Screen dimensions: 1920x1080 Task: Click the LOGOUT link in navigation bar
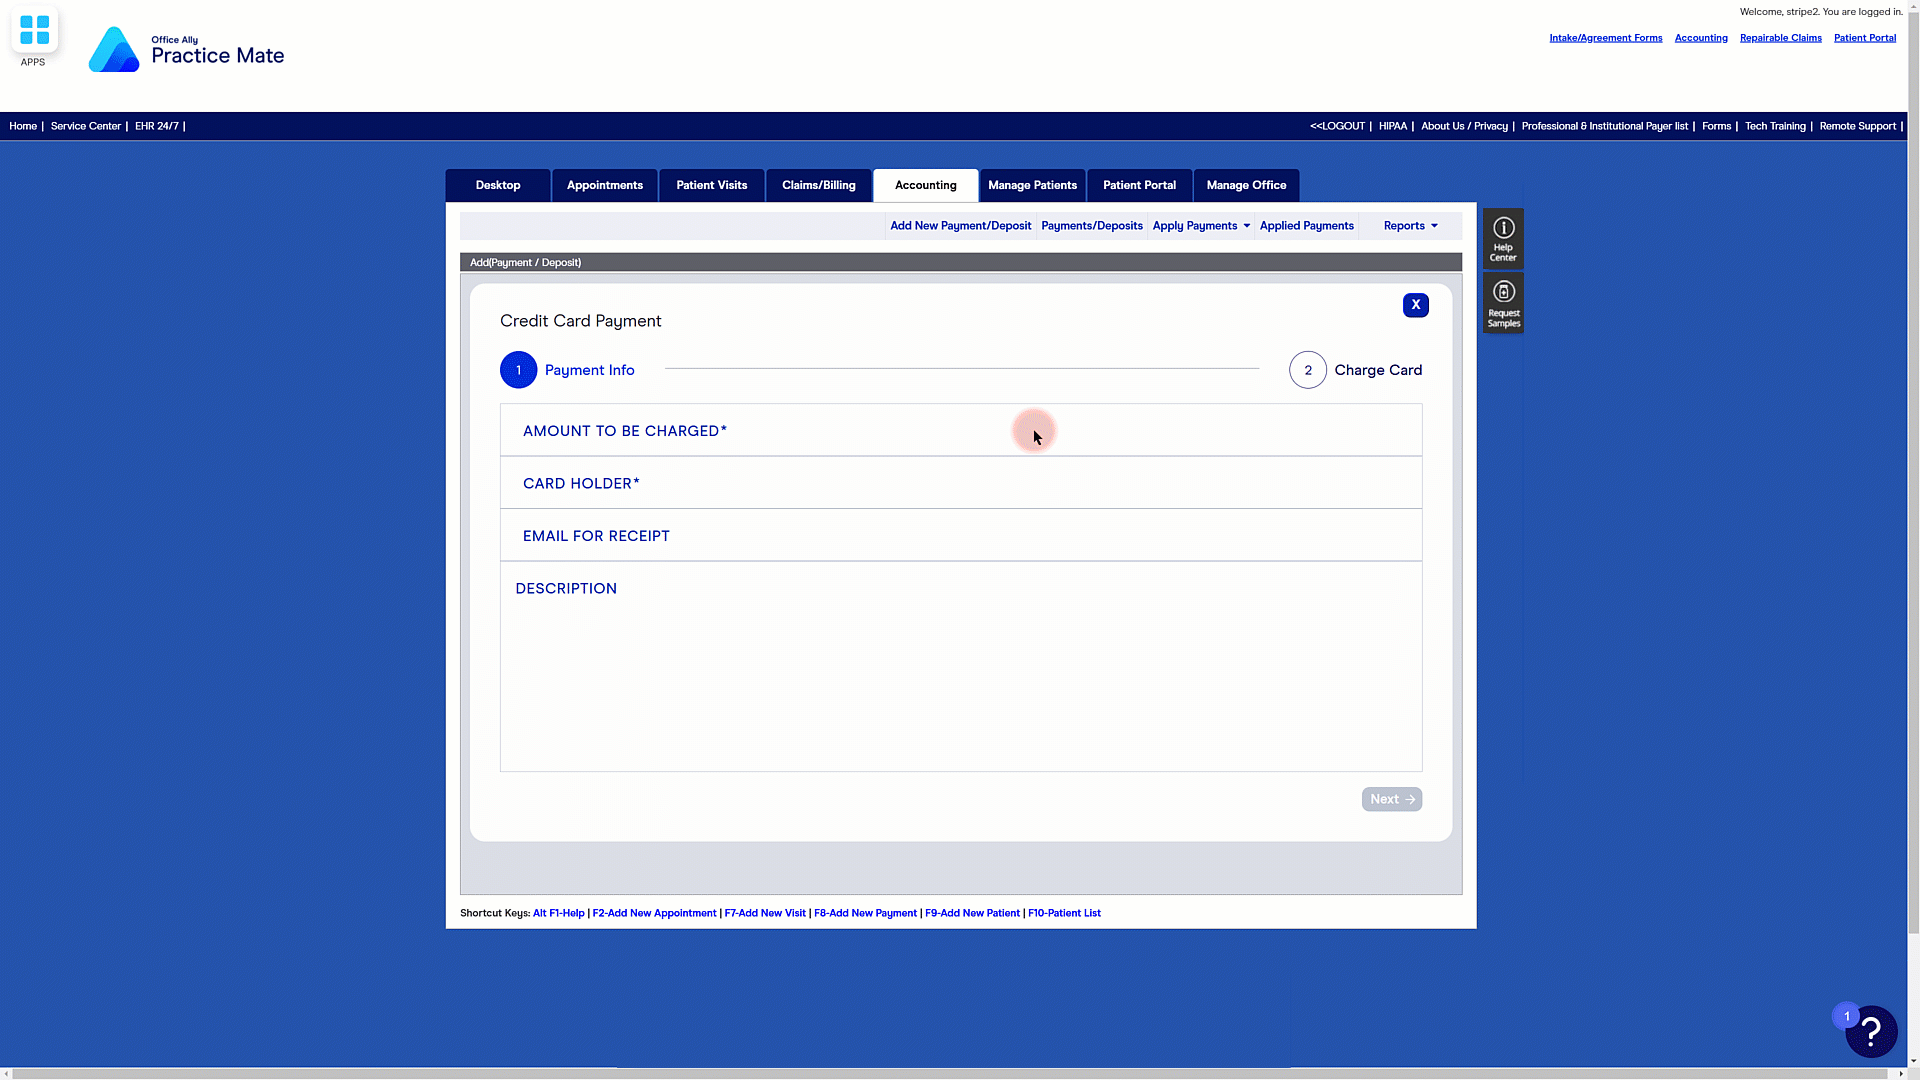1337,126
